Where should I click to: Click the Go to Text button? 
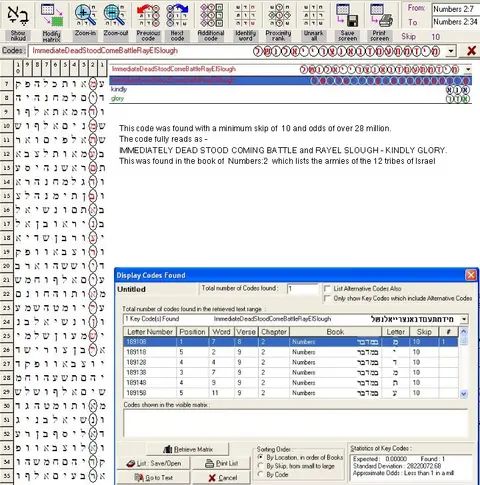tap(154, 478)
